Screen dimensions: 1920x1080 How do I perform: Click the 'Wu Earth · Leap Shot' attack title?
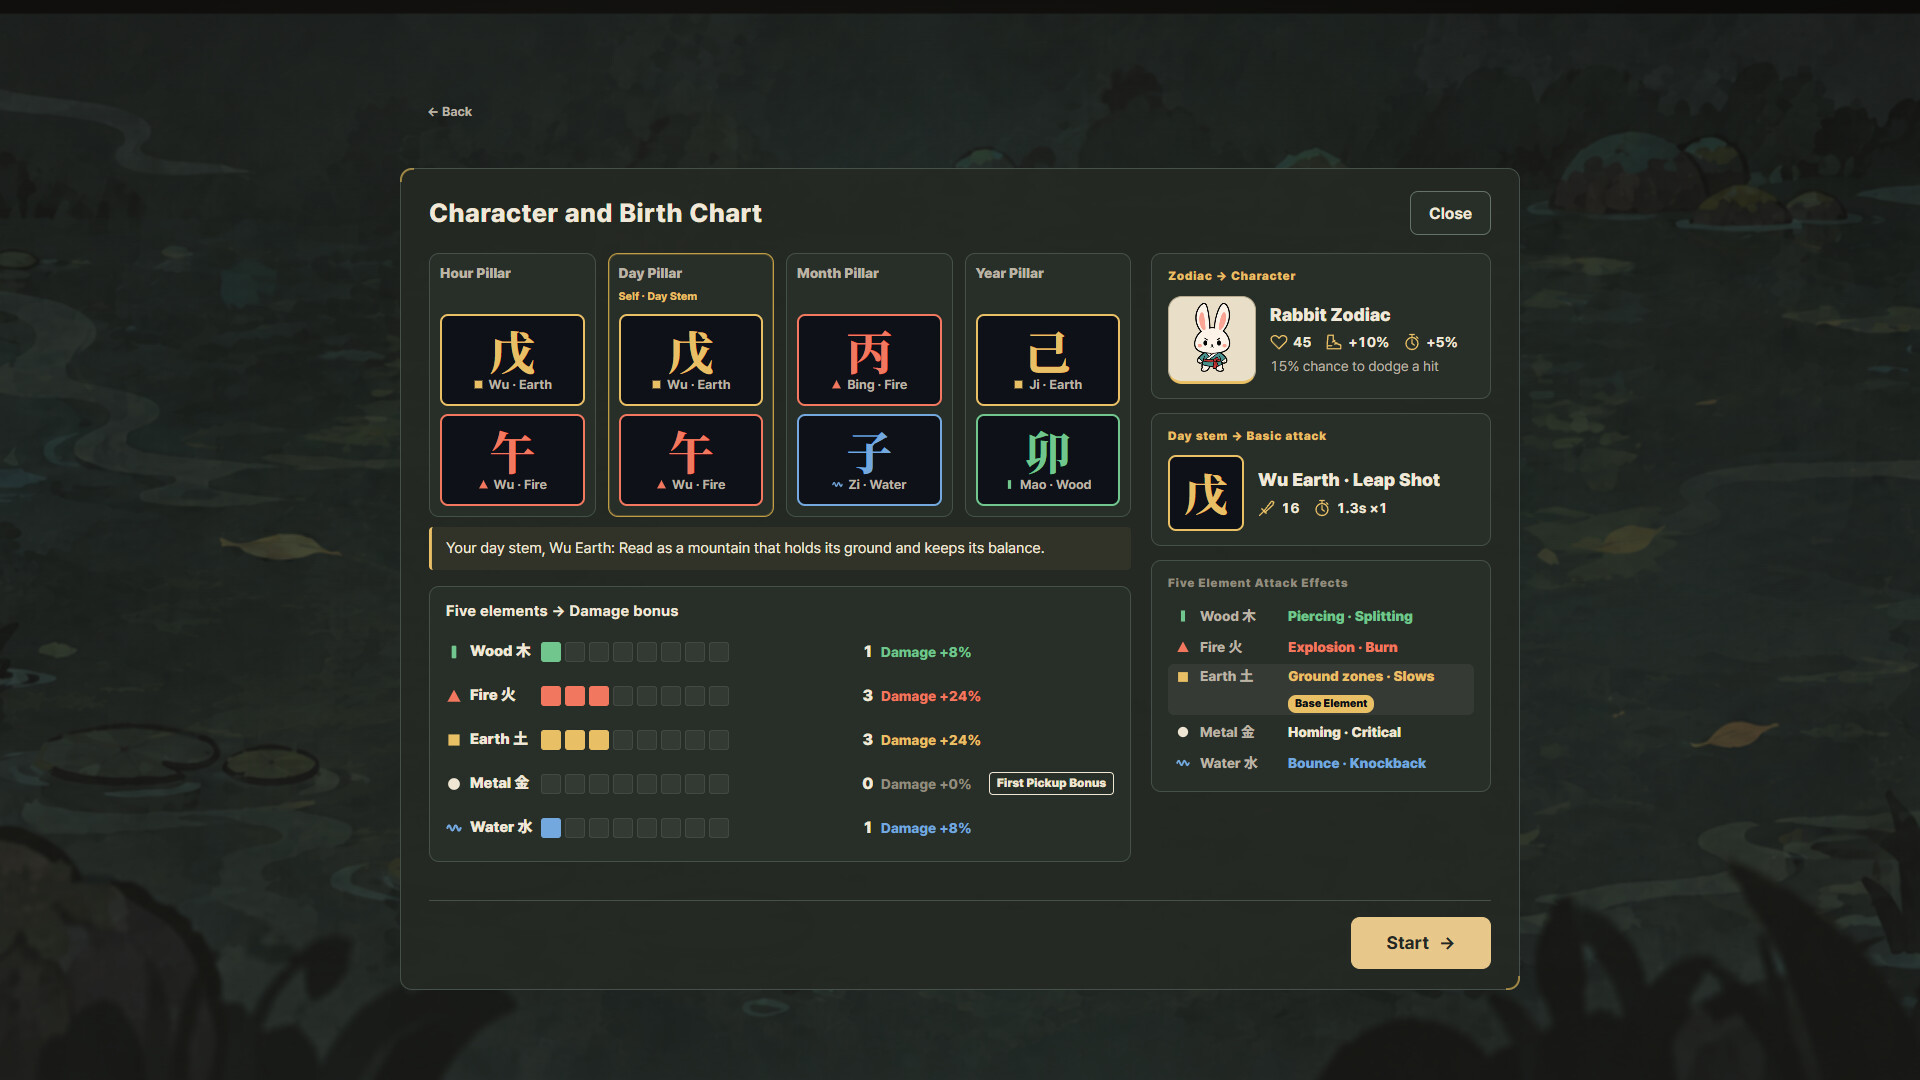tap(1348, 480)
